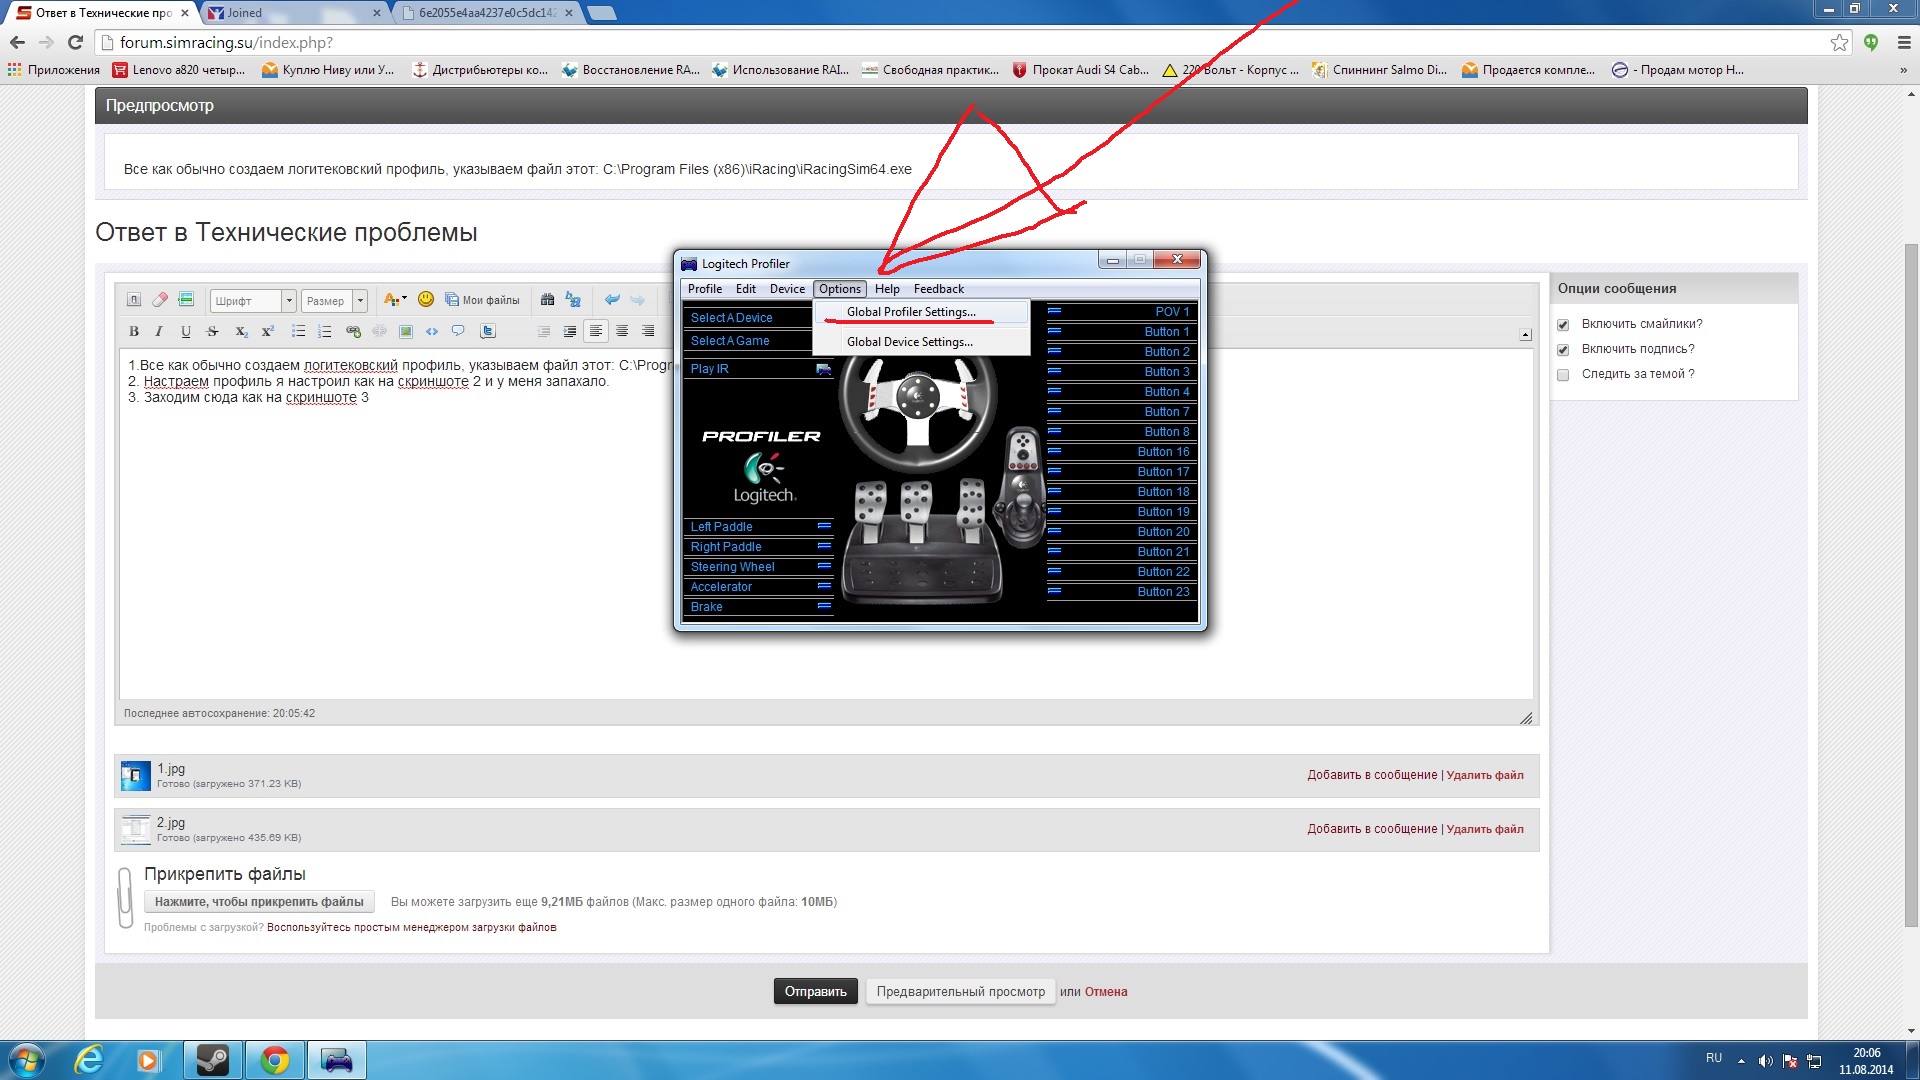
Task: Insert a link with the link icon
Action: point(353,331)
